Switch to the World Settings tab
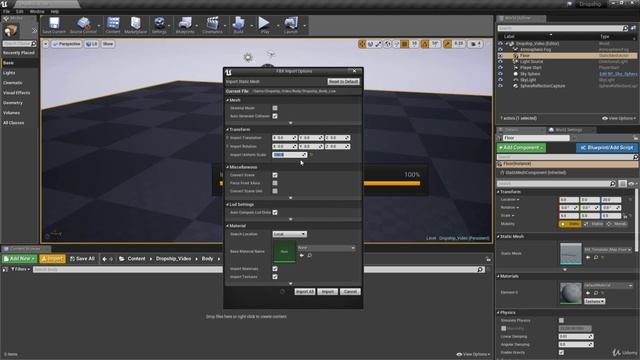The height and width of the screenshot is (360, 640). (x=568, y=130)
